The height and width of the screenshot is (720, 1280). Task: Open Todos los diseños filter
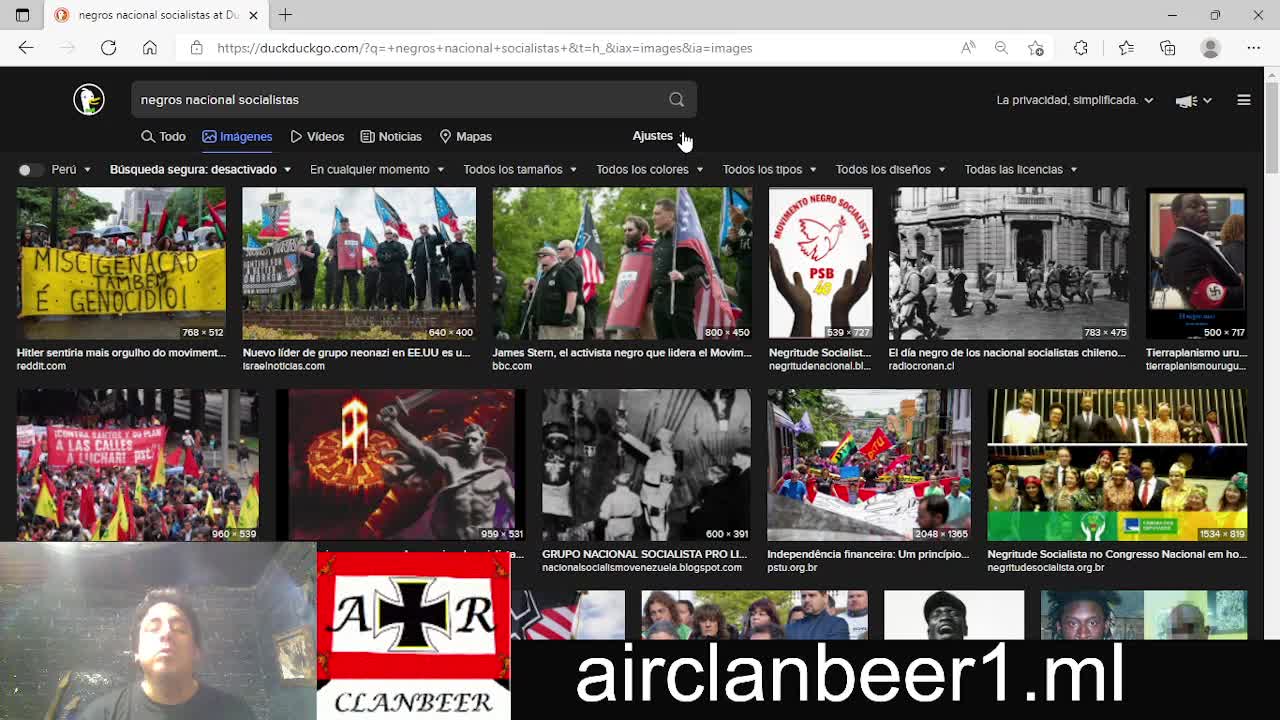point(891,170)
